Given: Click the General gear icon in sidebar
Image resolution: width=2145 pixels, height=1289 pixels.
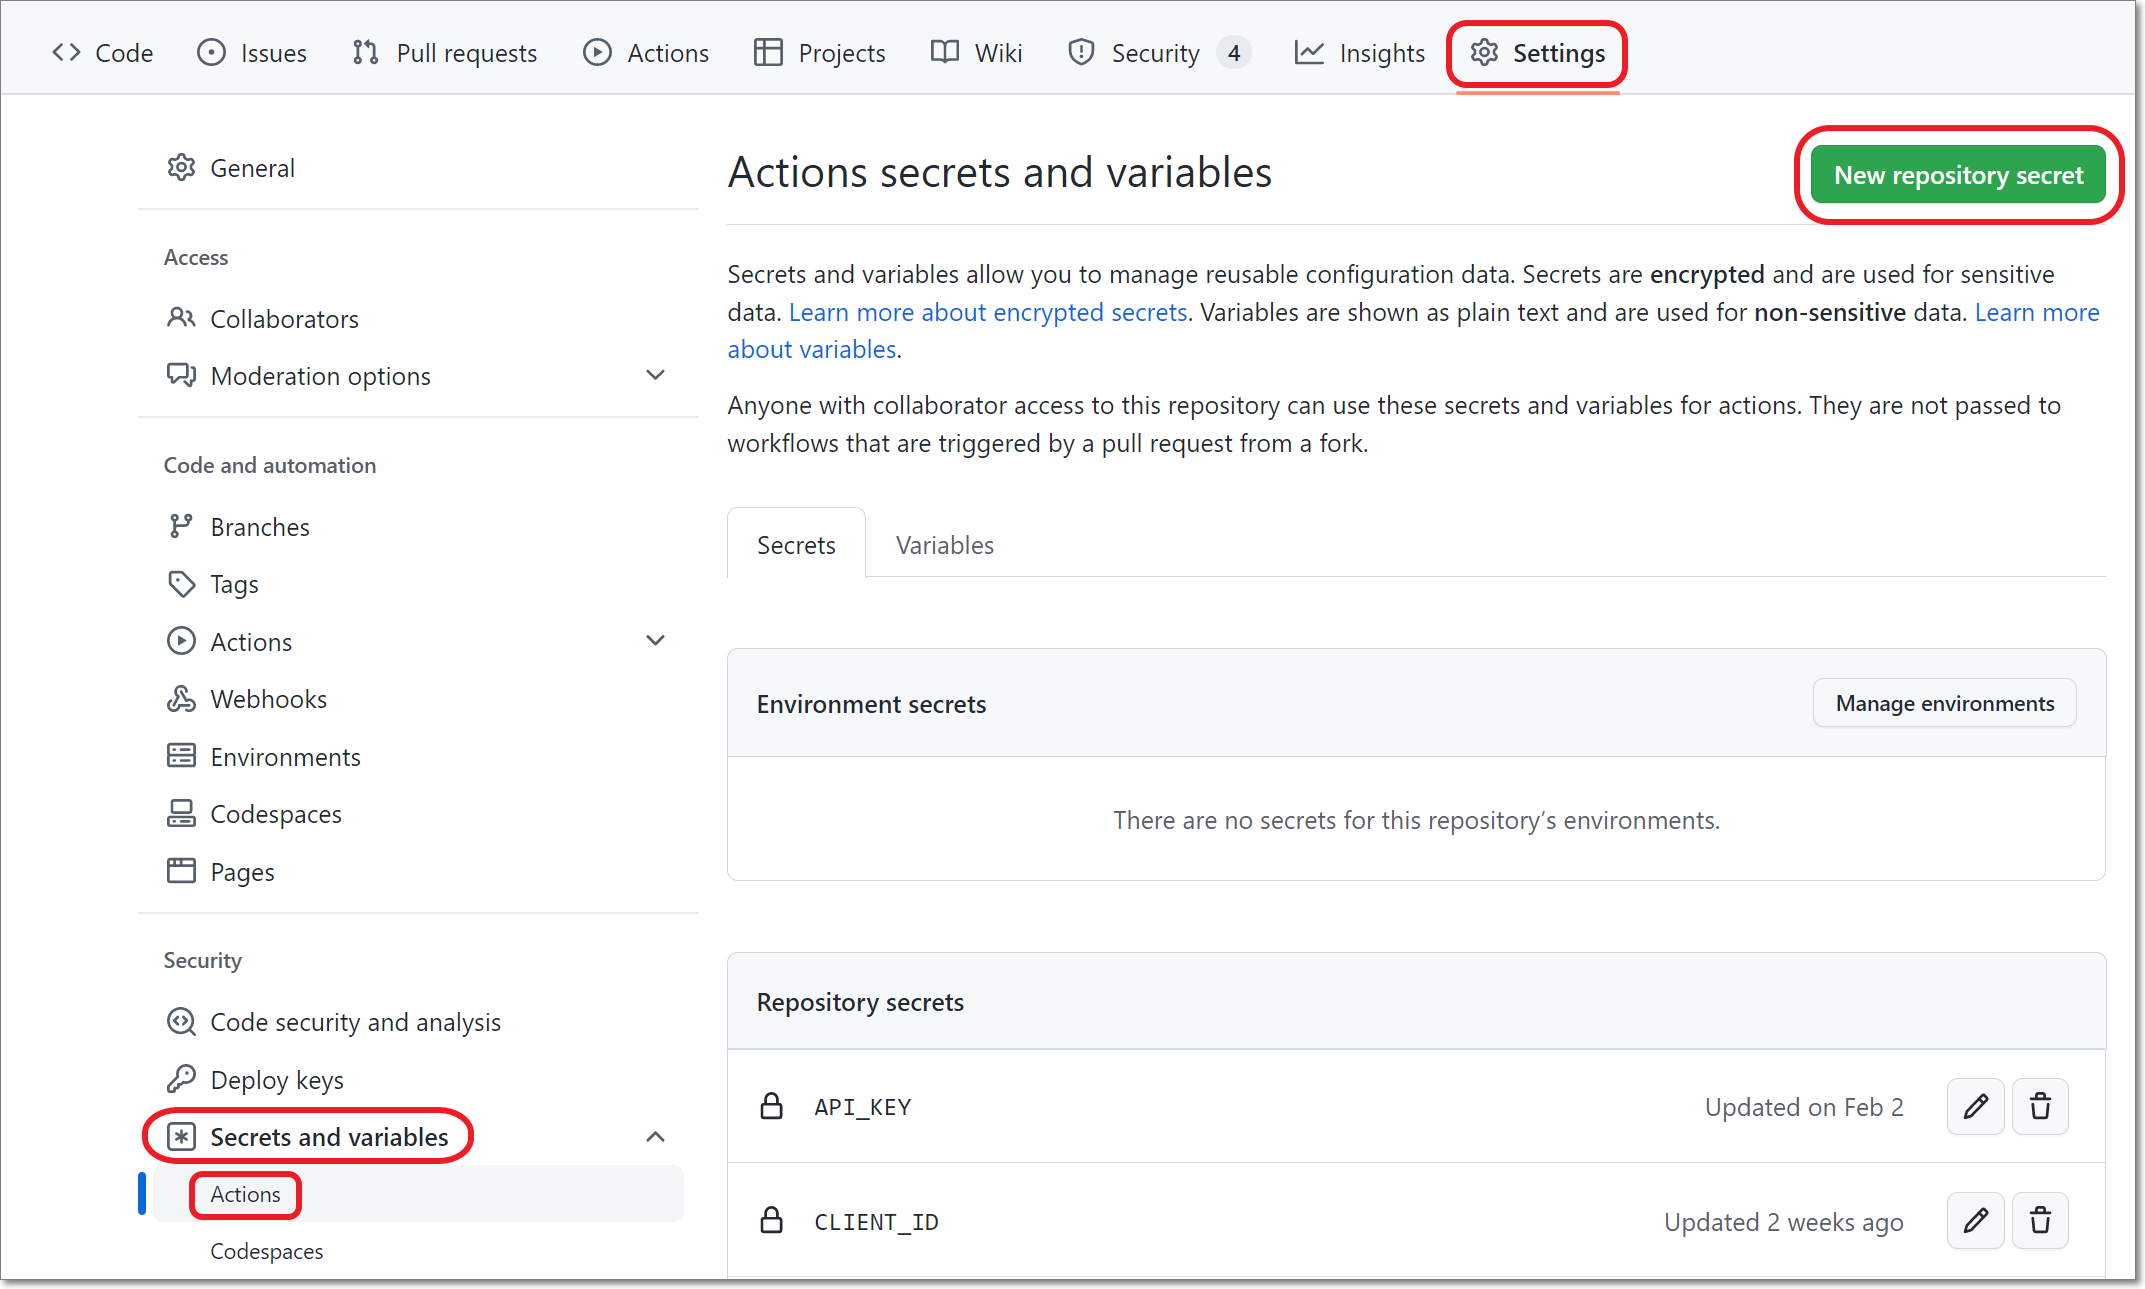Looking at the screenshot, I should tap(181, 168).
